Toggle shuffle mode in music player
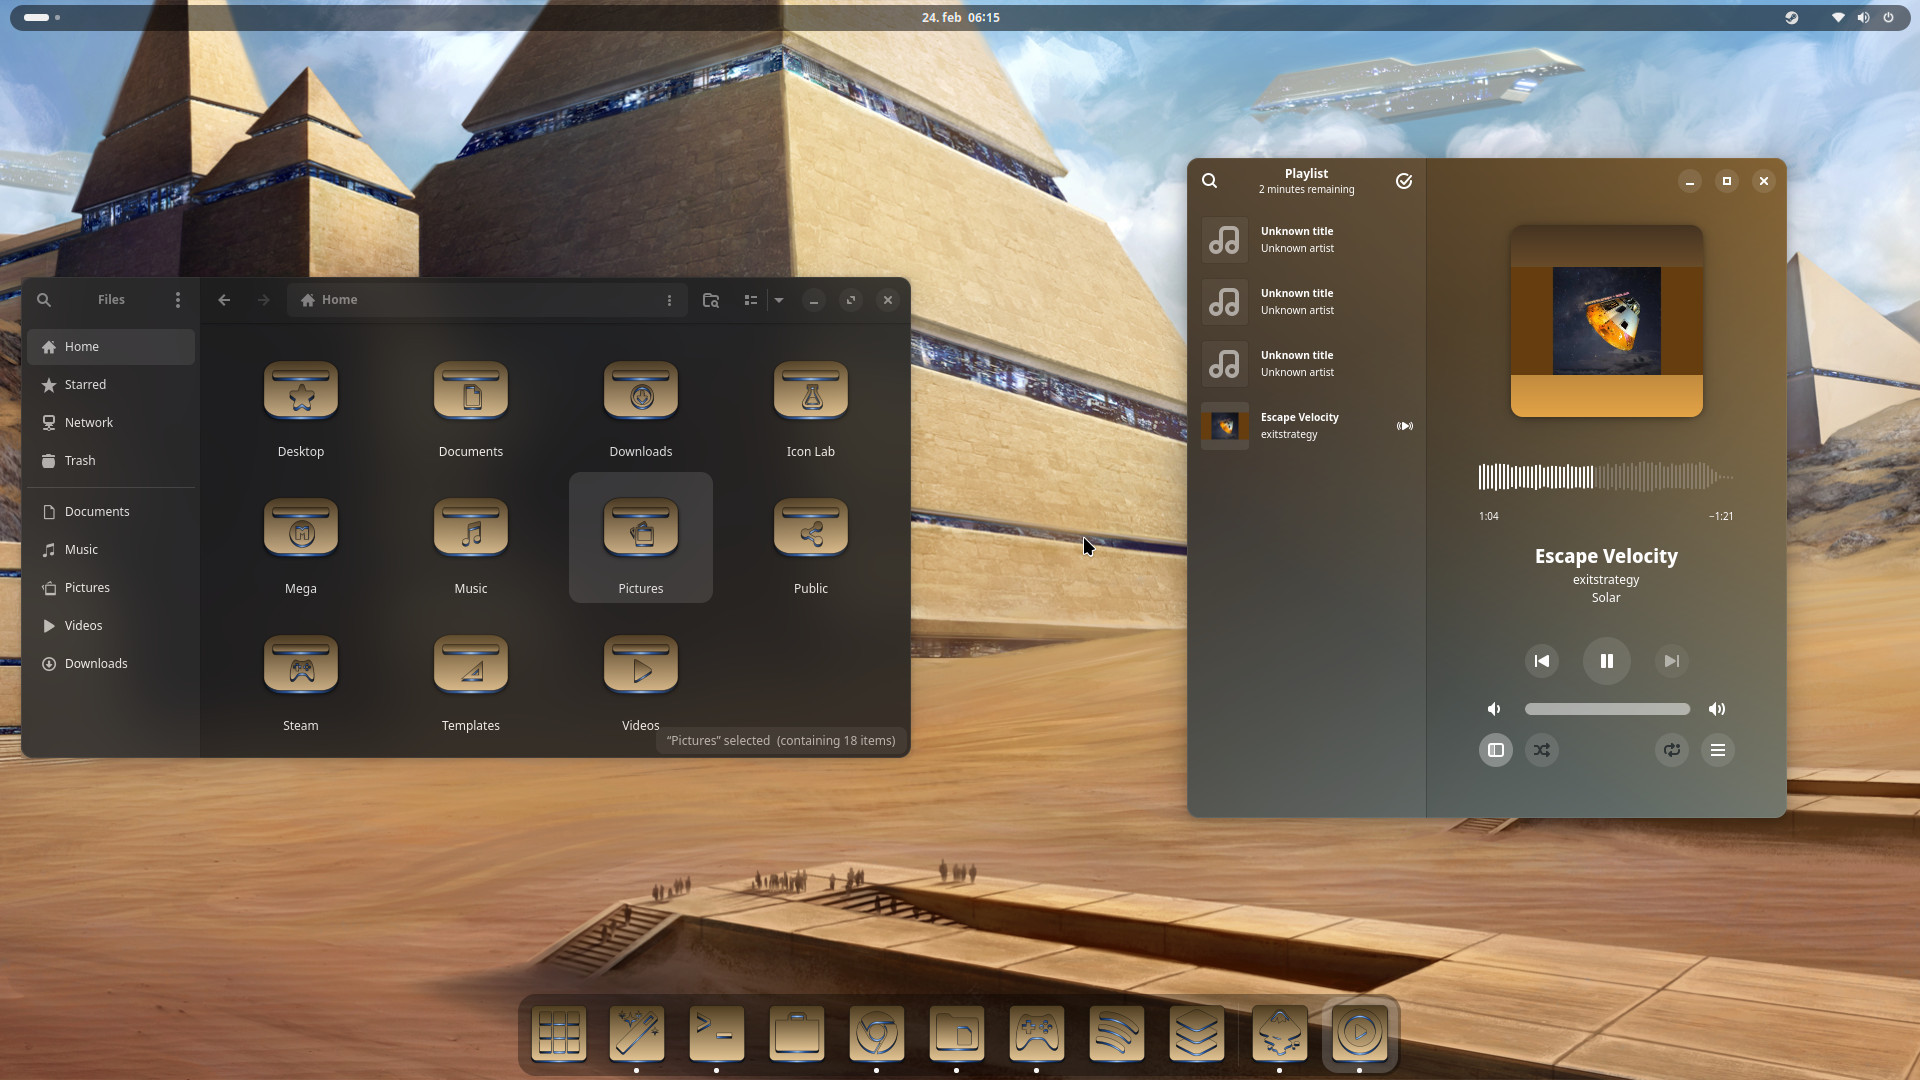The height and width of the screenshot is (1080, 1920). [1541, 750]
